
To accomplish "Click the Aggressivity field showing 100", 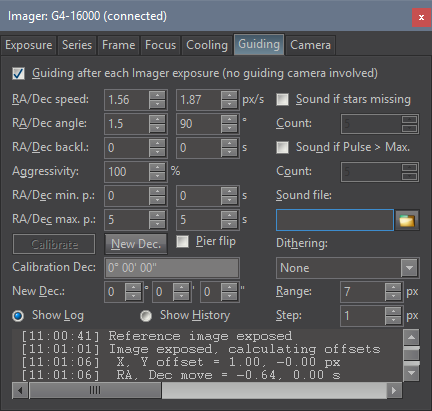I will click(x=127, y=172).
